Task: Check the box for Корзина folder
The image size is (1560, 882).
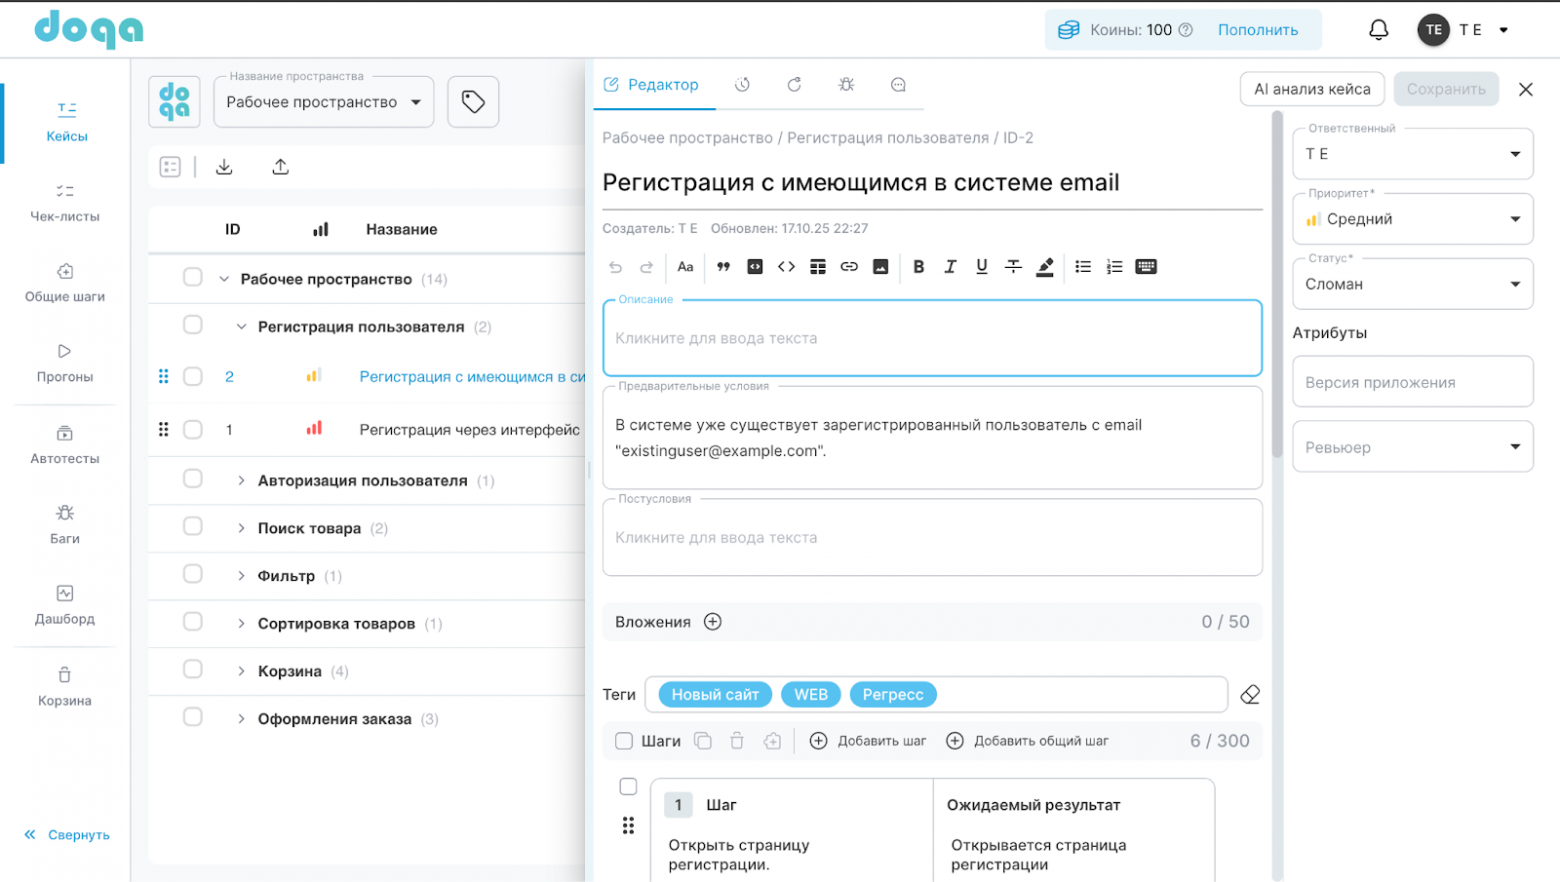Action: tap(193, 670)
